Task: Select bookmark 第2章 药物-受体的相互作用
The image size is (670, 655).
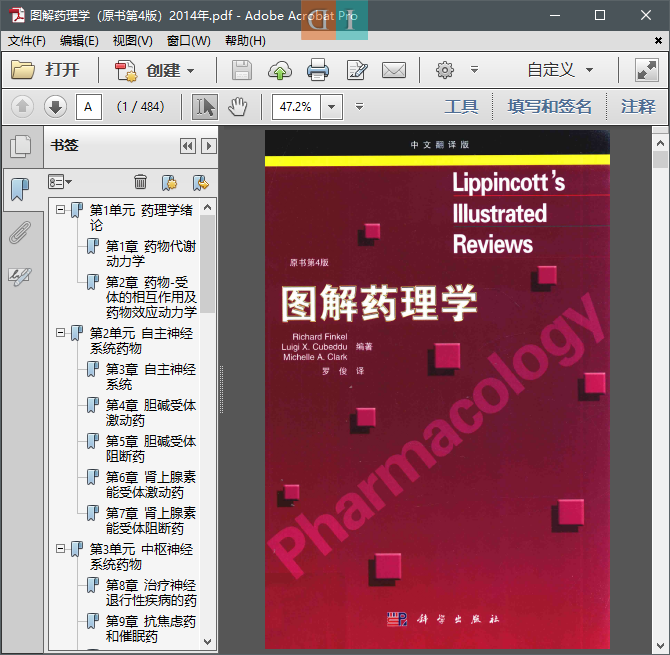Action: [151, 297]
